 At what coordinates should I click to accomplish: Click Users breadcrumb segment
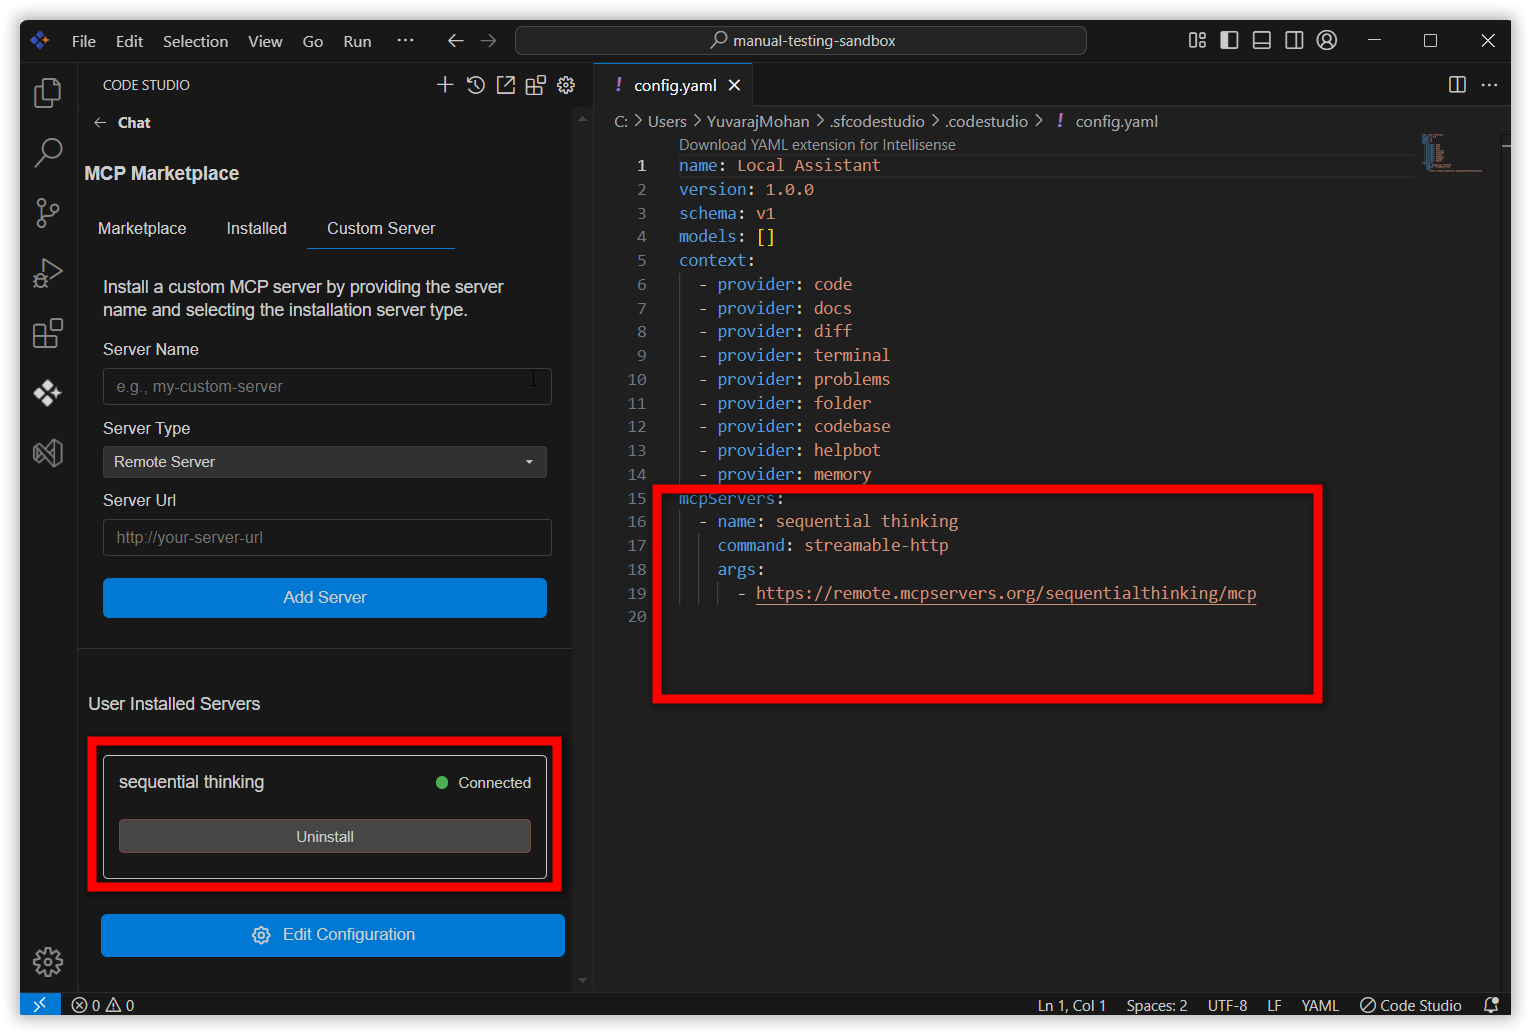[x=667, y=121]
